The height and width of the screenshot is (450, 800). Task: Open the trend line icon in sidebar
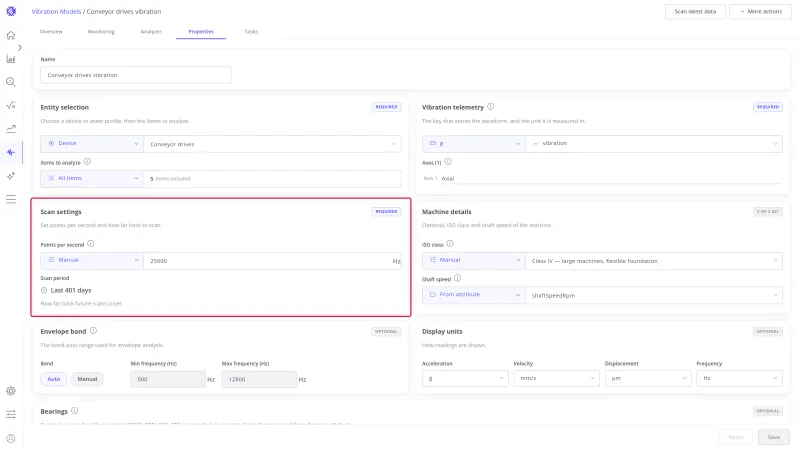pos(11,129)
